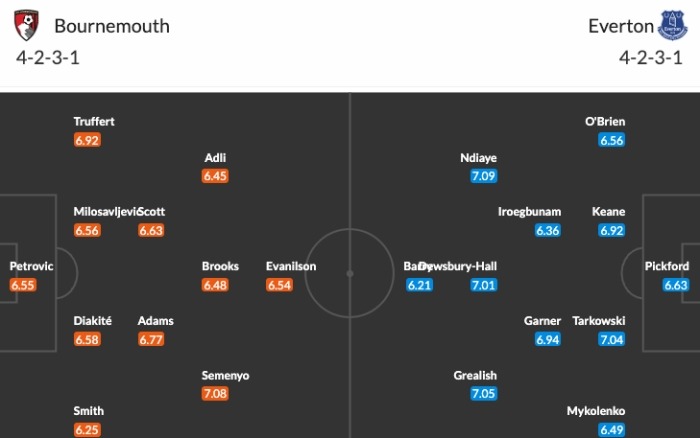The width and height of the screenshot is (700, 438).
Task: Open Evanilson's player details
Action: click(291, 266)
